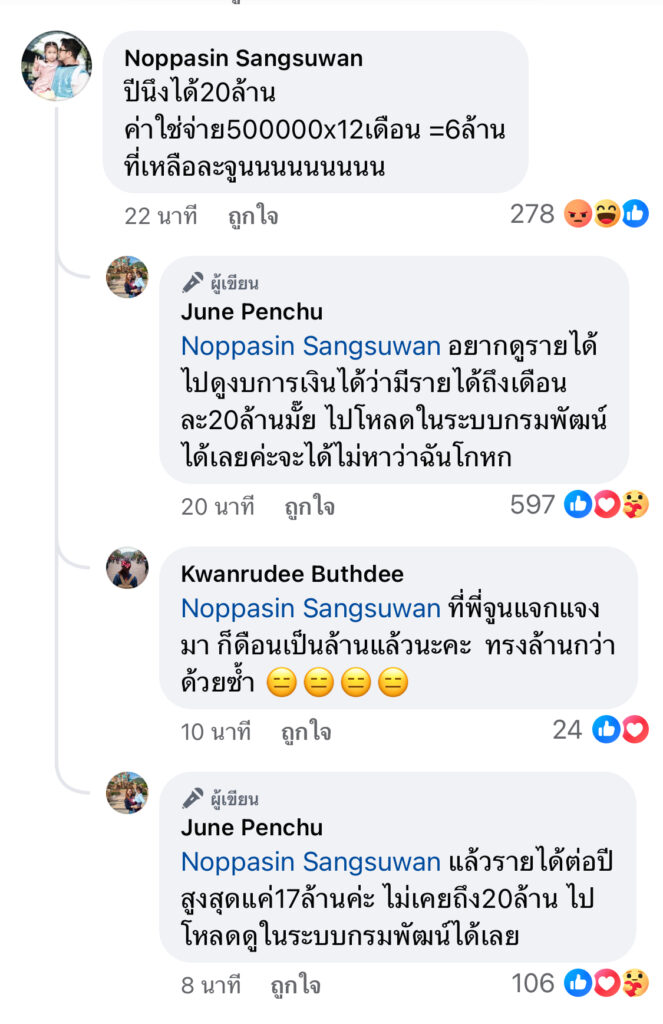This screenshot has height=1024, width=663.
Task: View reactions count 597
Action: 532,505
